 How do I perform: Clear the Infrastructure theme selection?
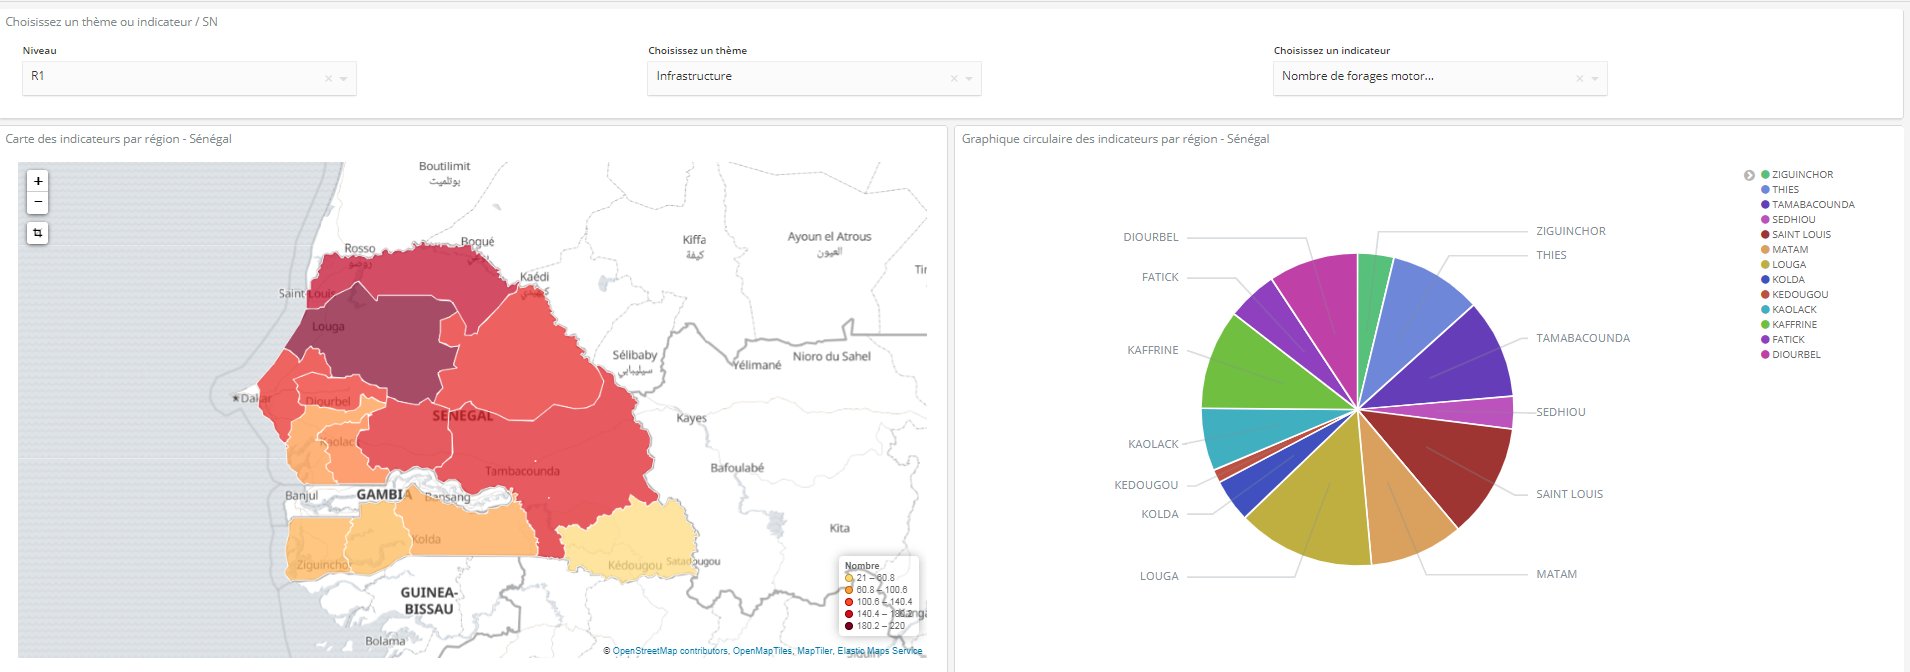(954, 78)
